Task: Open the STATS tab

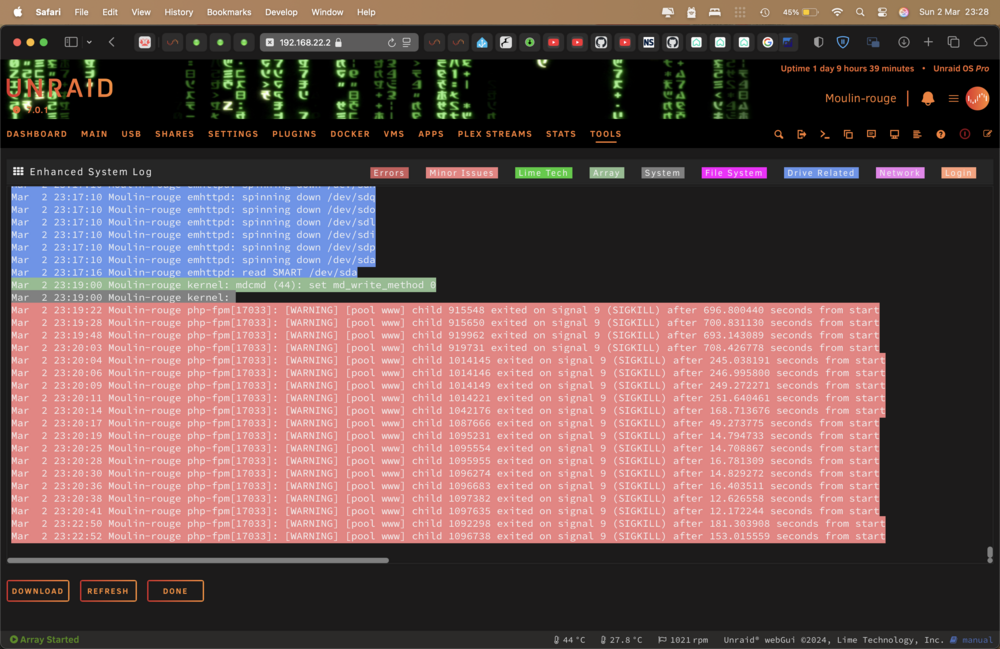Action: [x=561, y=134]
